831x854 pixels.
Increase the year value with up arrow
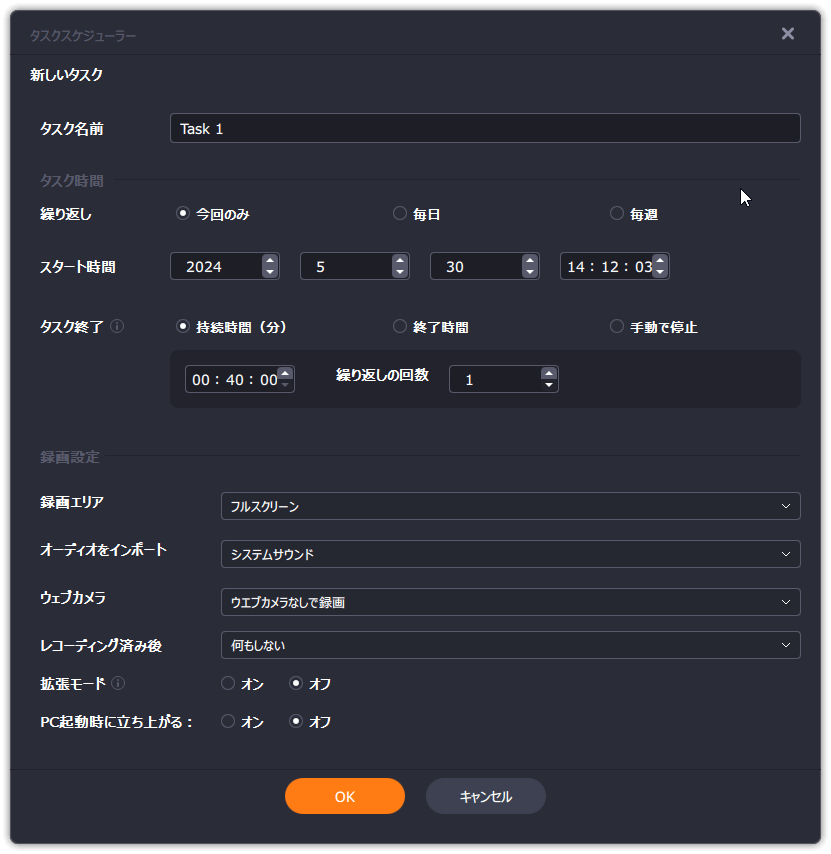click(269, 260)
